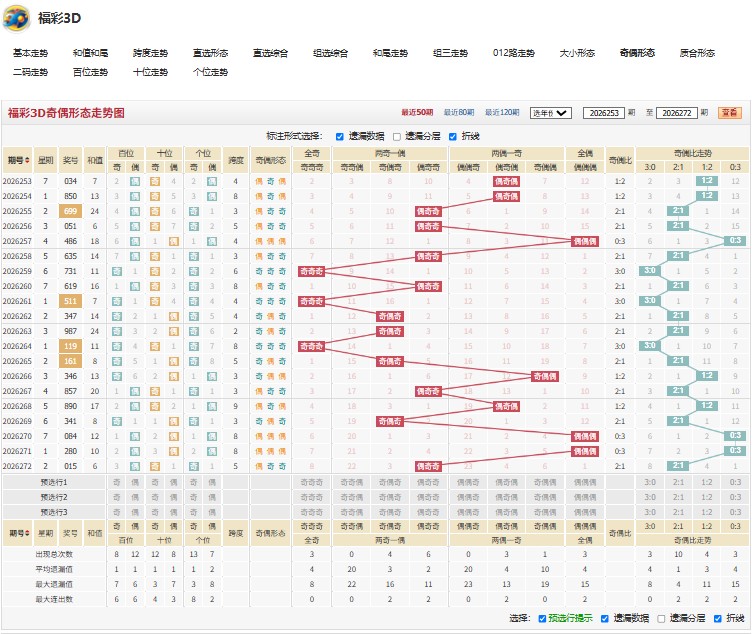Toggle bottom 折线 checkbox
Image resolution: width=754 pixels, height=634 pixels.
[x=717, y=619]
